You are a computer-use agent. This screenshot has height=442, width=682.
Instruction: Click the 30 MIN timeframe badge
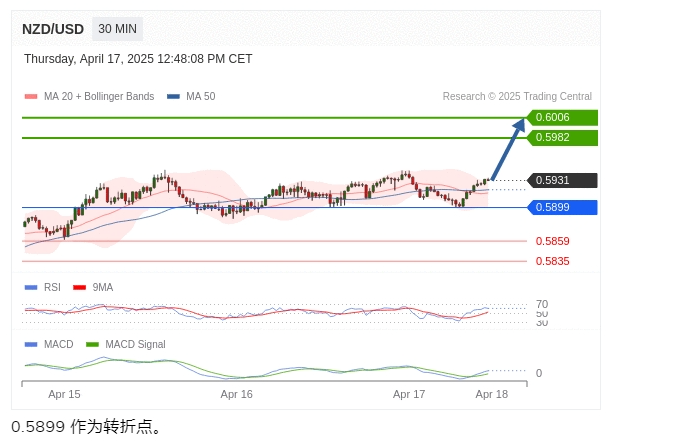(117, 29)
